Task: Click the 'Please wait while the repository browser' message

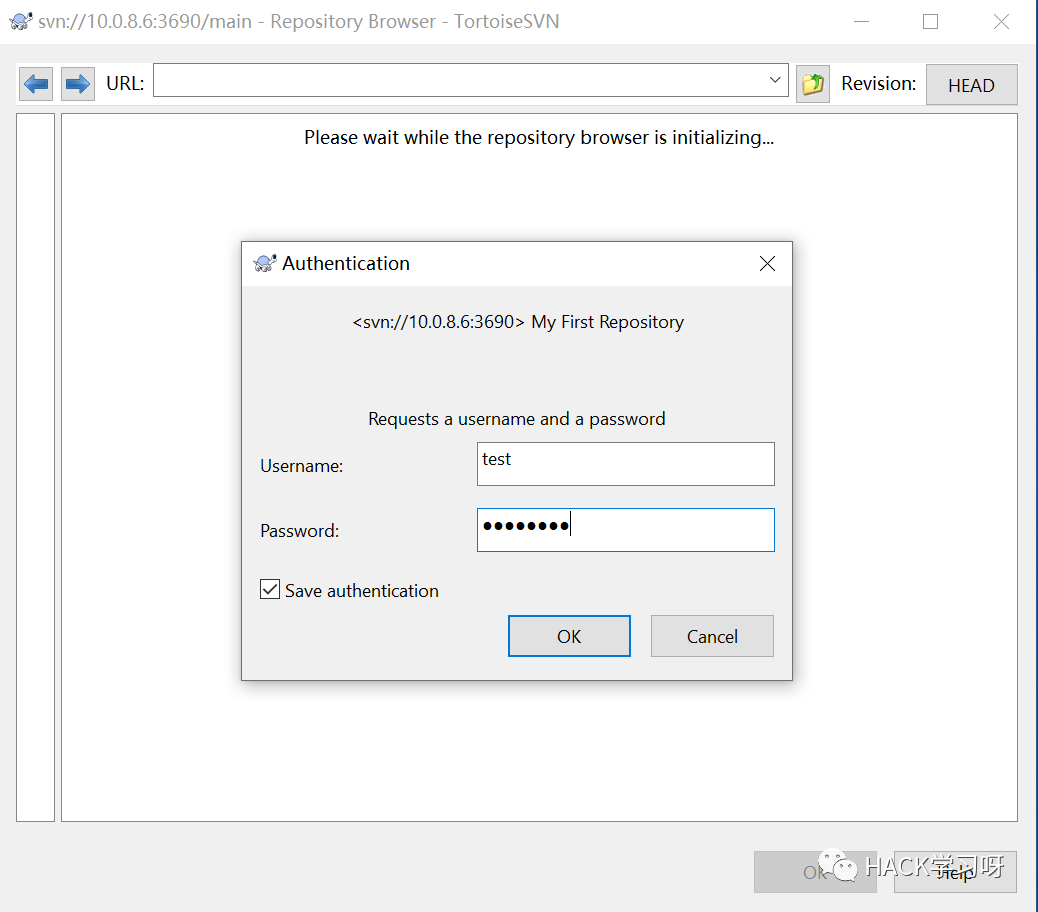Action: [539, 137]
